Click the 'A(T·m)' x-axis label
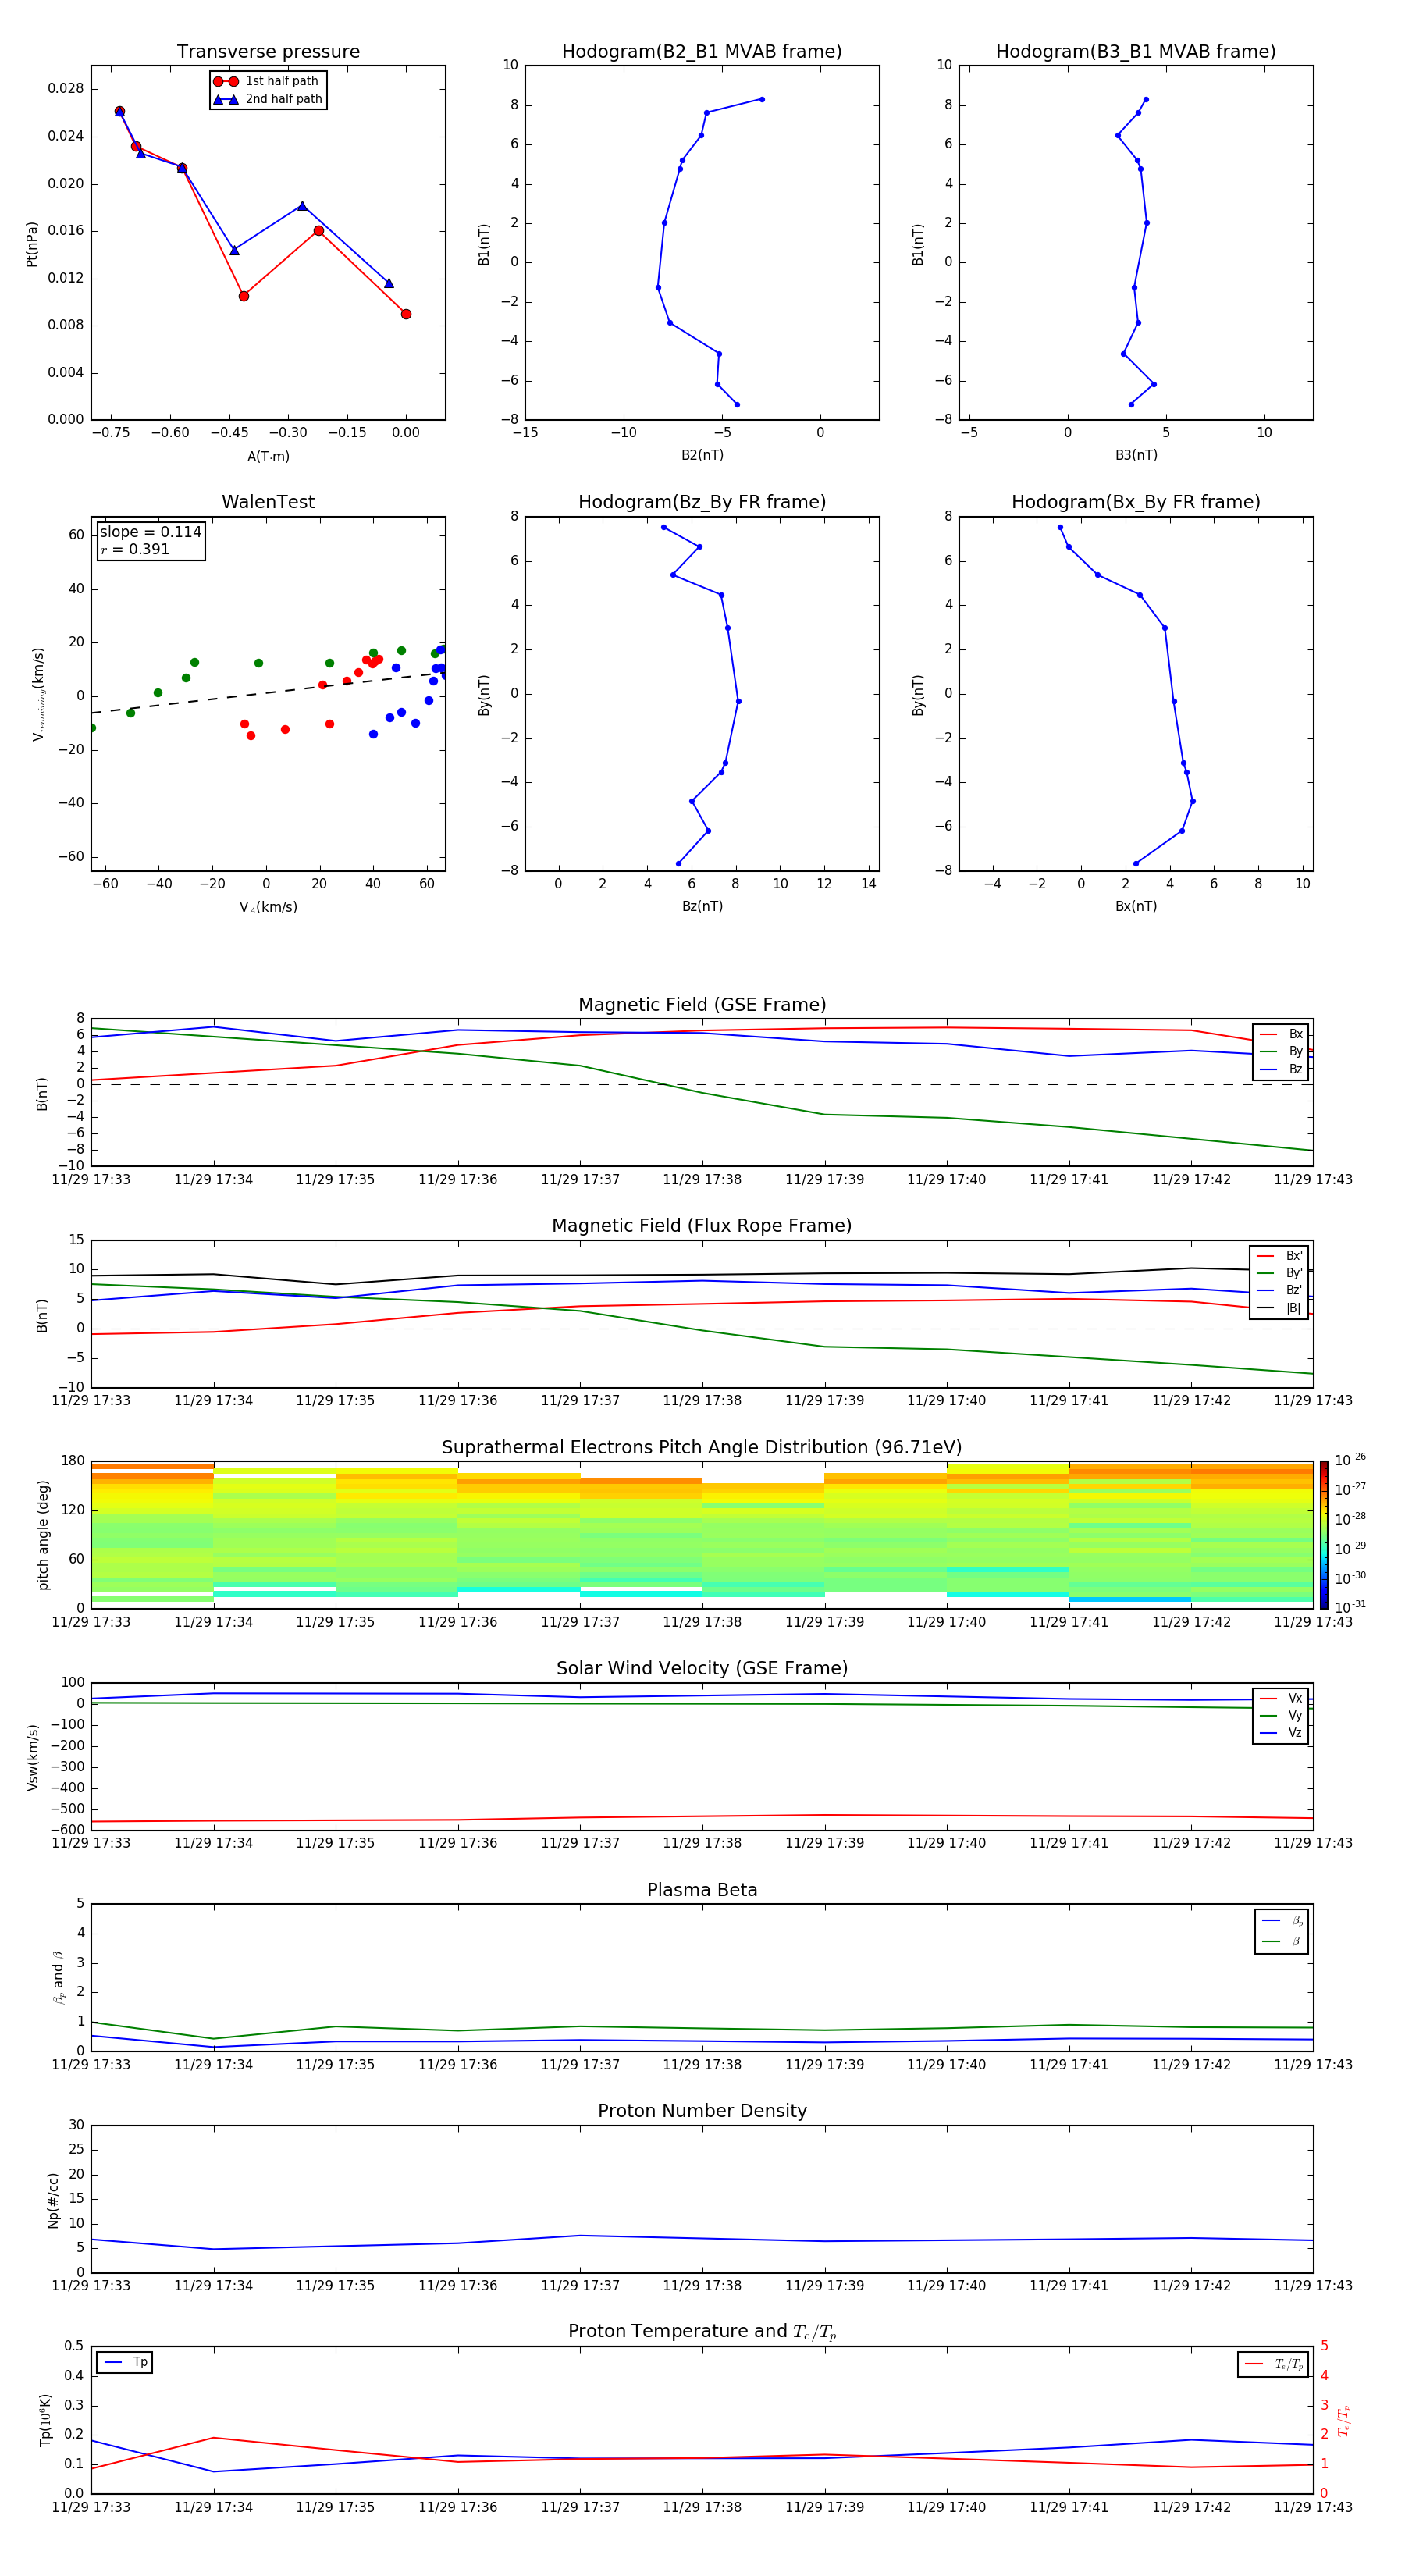This screenshot has width=1405, height=2576. click(x=268, y=456)
